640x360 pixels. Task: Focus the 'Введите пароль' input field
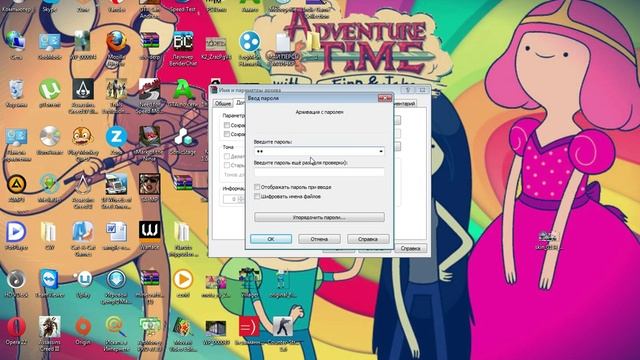pyautogui.click(x=319, y=151)
